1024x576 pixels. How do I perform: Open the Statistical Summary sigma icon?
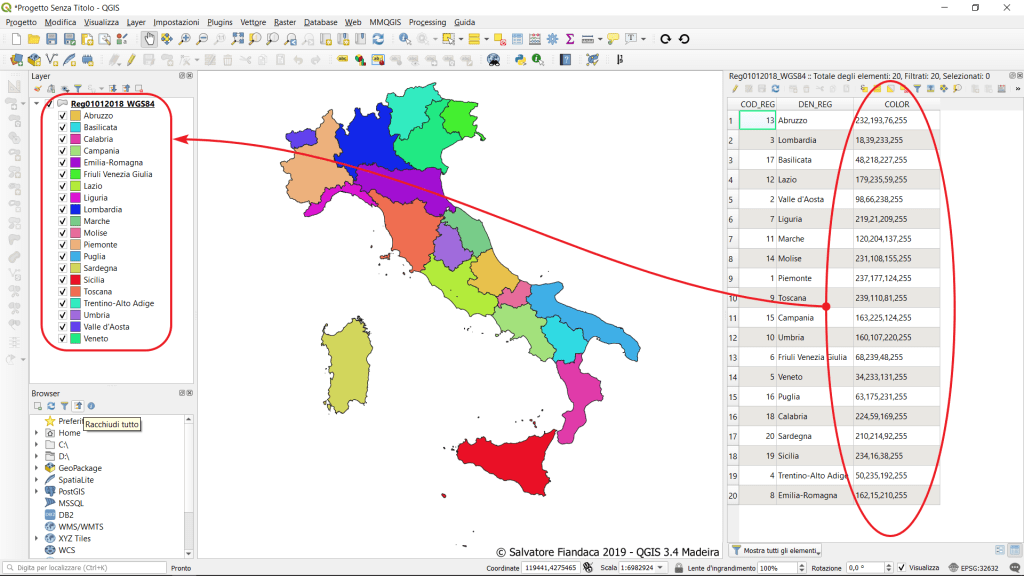coord(570,39)
